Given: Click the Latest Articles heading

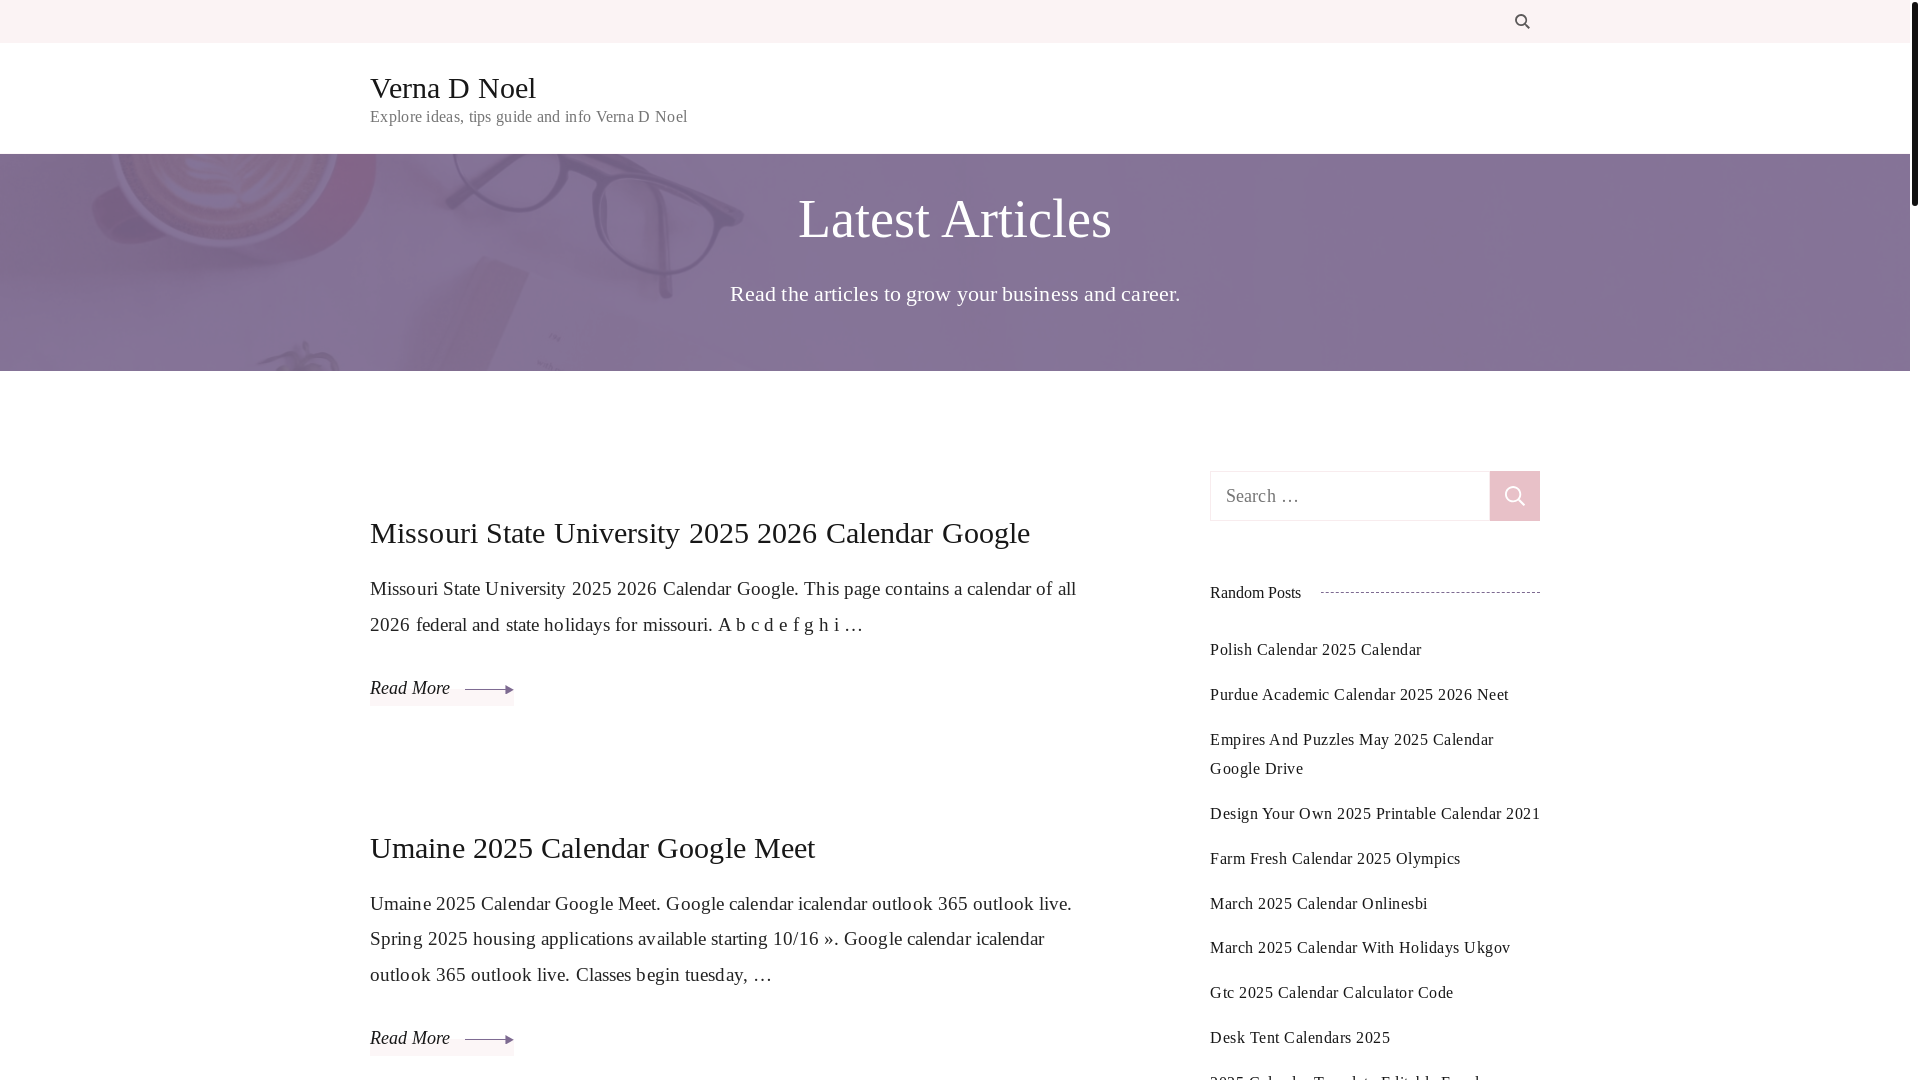Looking at the screenshot, I should (x=955, y=219).
